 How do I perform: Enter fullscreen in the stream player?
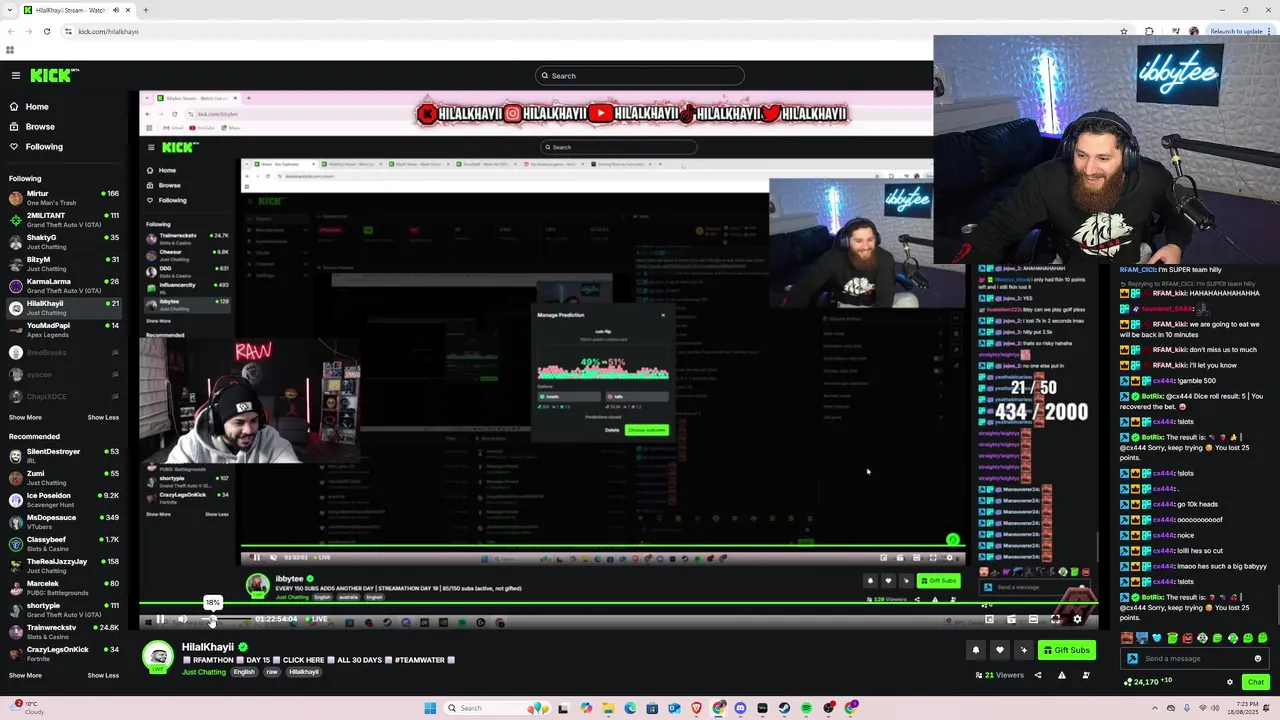click(x=1055, y=619)
